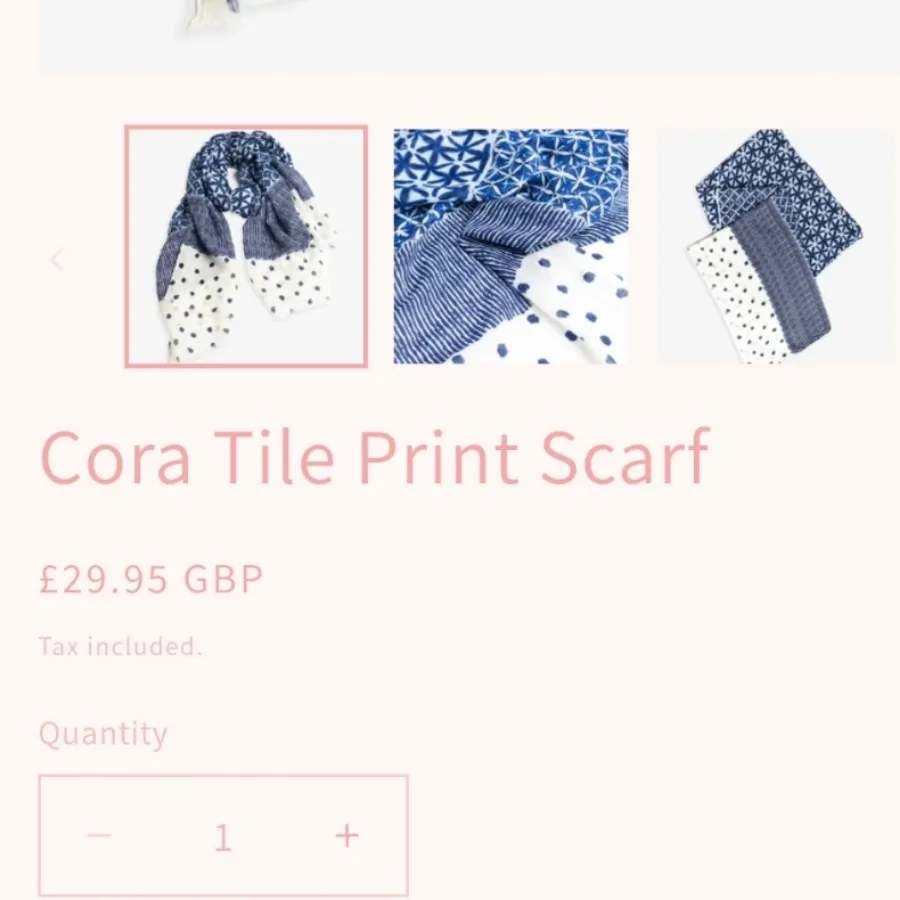The image size is (900, 900).
Task: Select the Cora Tile Print Scarf title
Action: [375, 458]
